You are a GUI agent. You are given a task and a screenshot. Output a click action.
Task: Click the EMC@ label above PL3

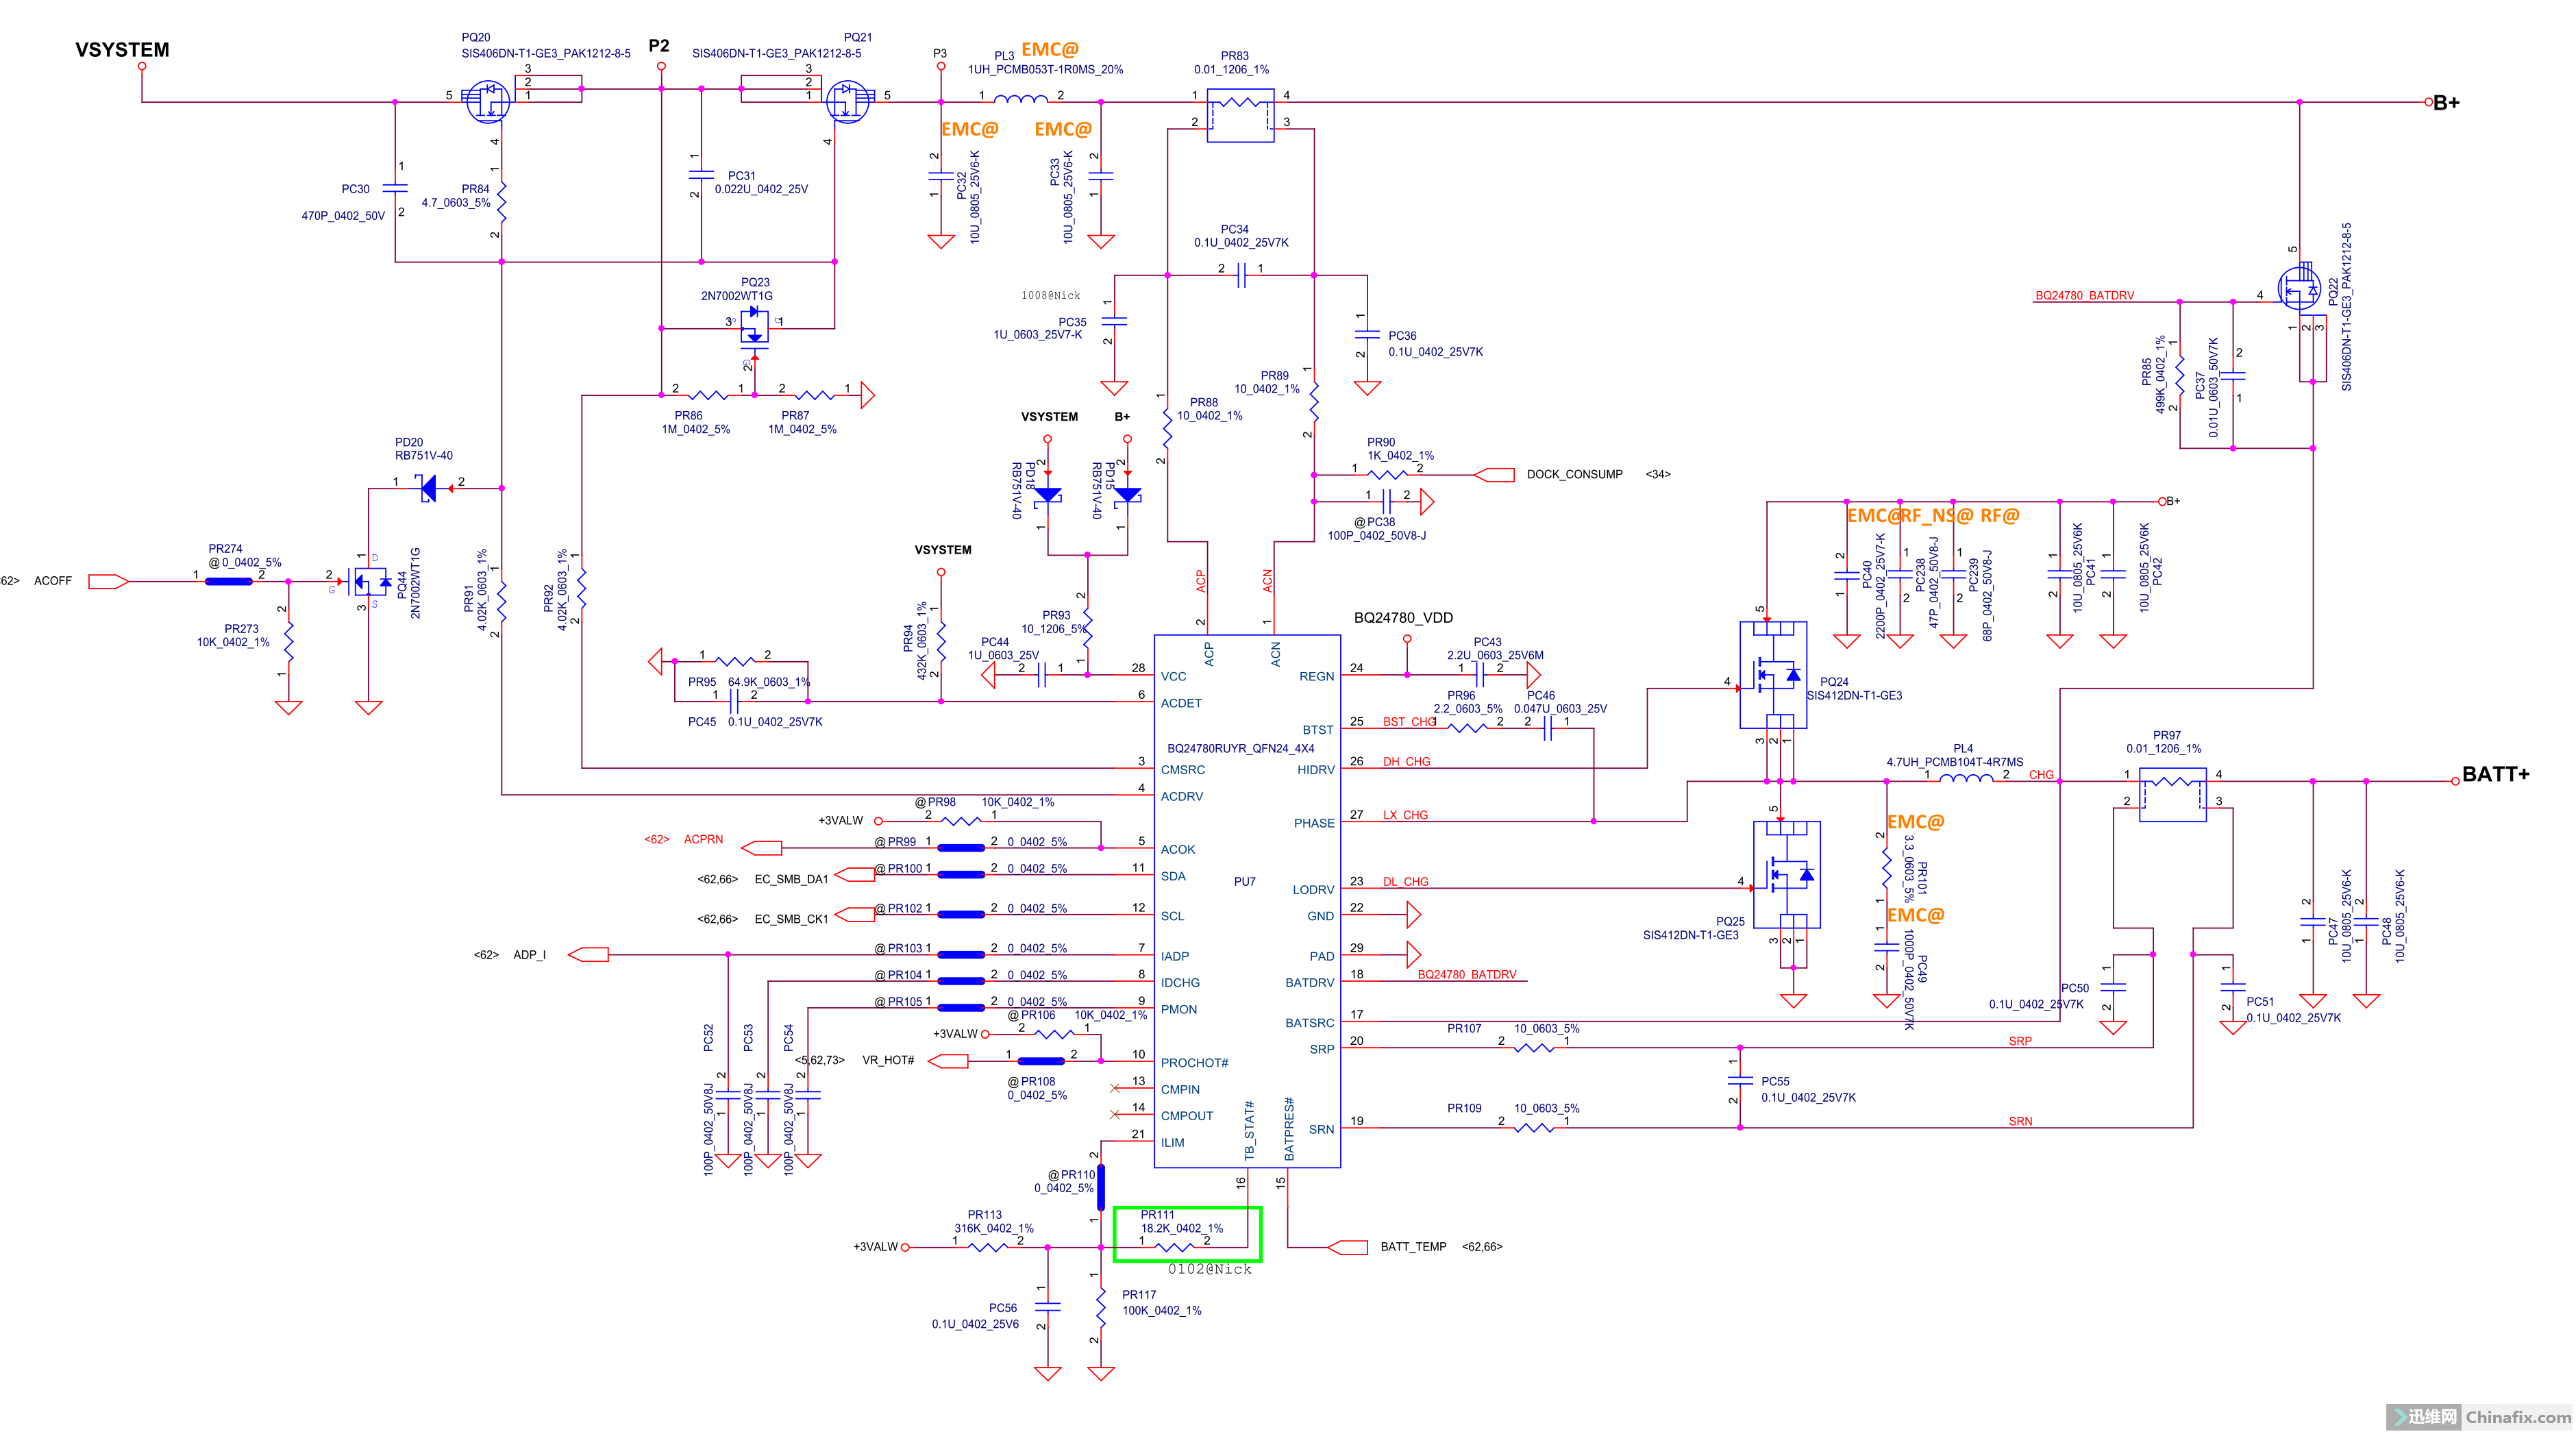1049,49
